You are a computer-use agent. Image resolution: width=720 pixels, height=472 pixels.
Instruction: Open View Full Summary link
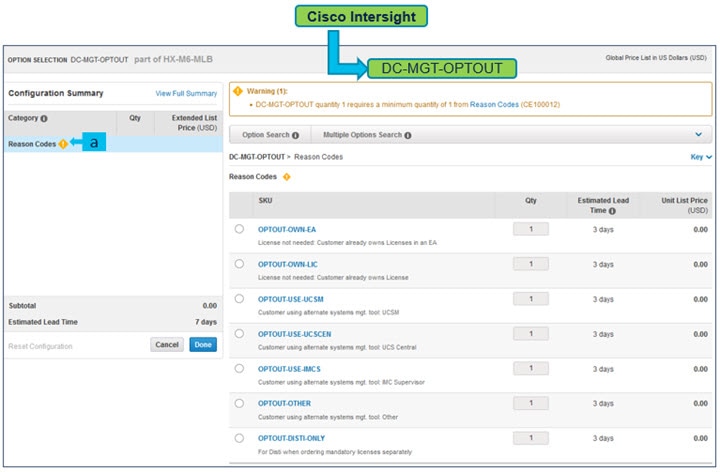coord(186,94)
